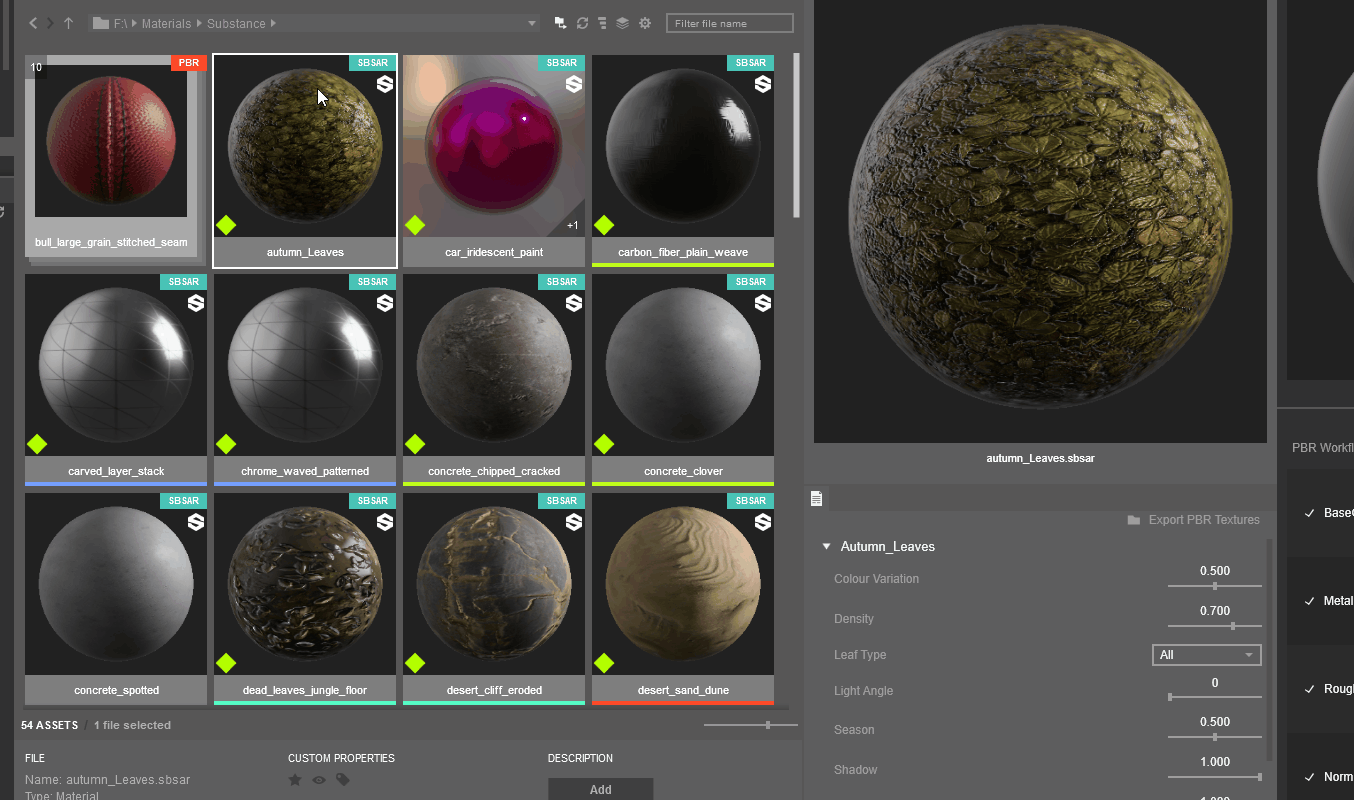1354x800 pixels.
Task: Click green diamond on chrome_waved_patterned thumbnail
Action: click(226, 444)
